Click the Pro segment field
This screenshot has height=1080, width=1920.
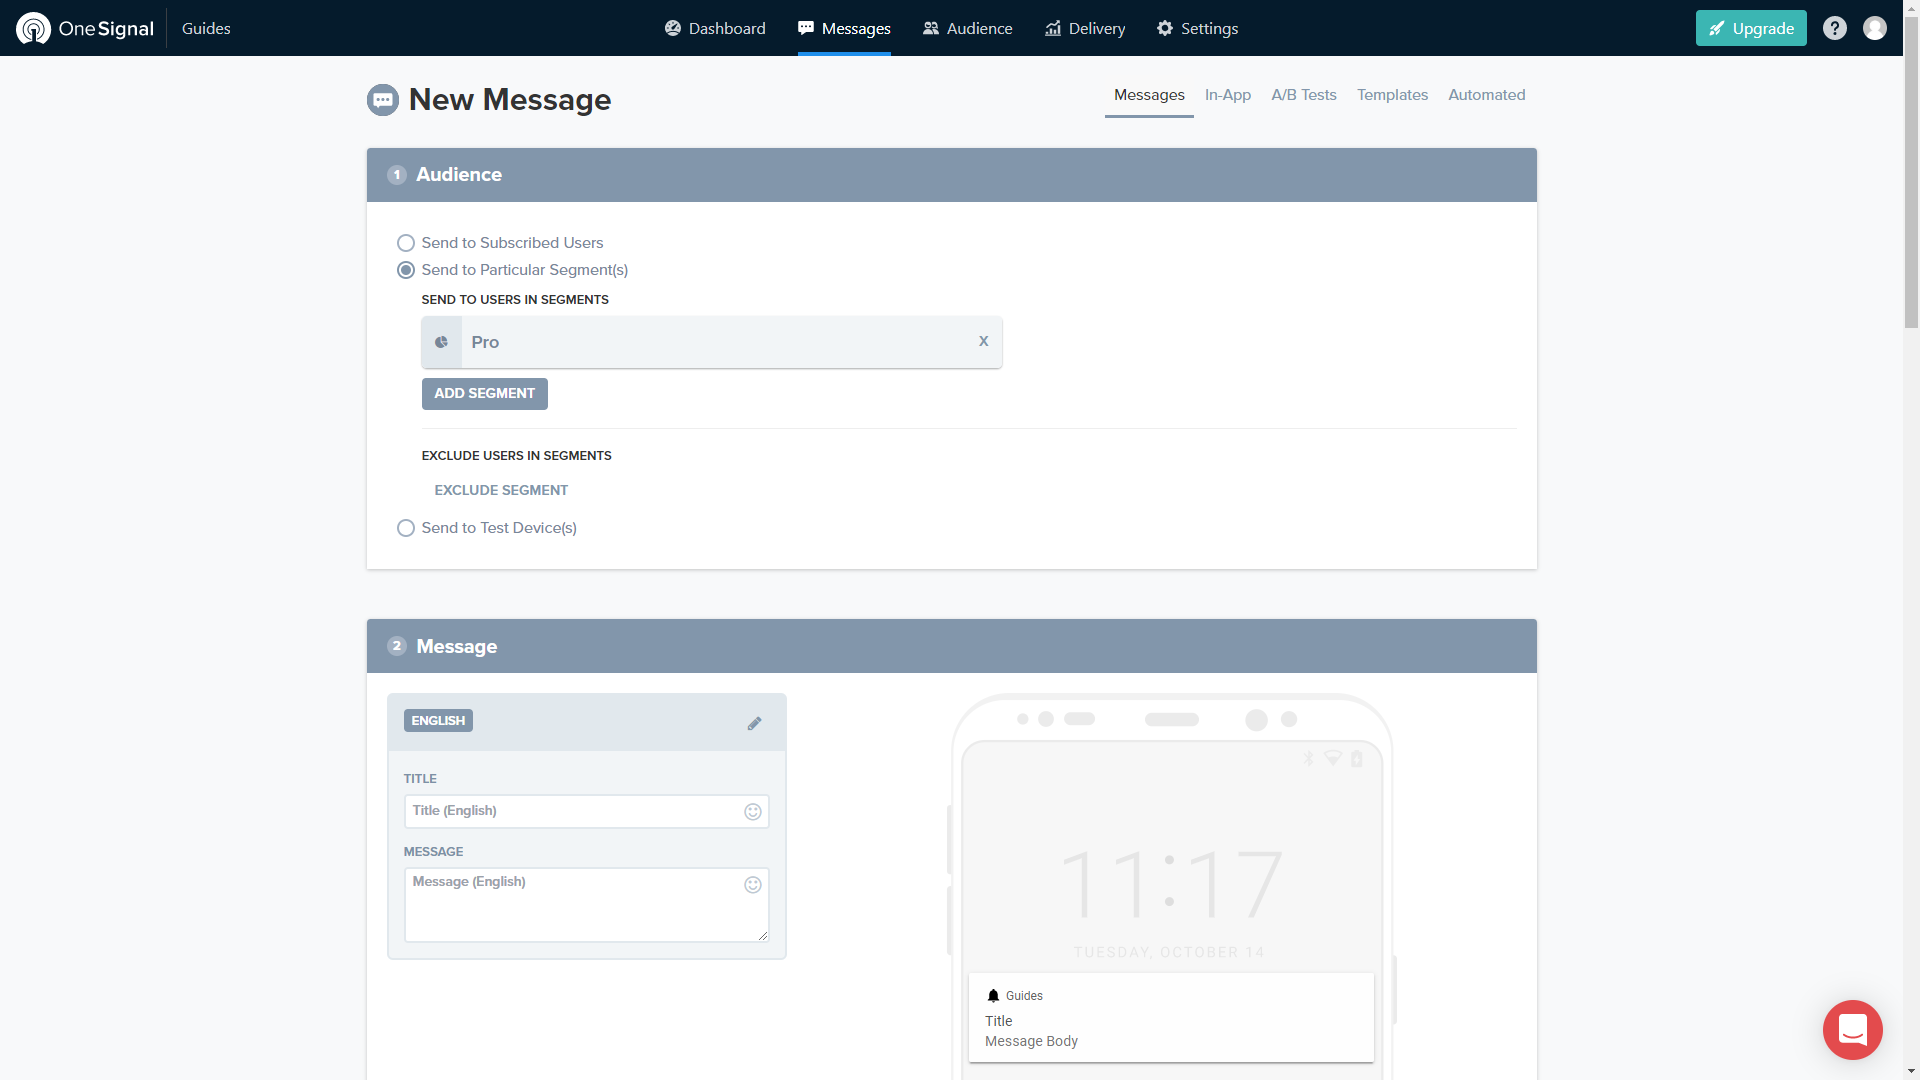coord(712,342)
